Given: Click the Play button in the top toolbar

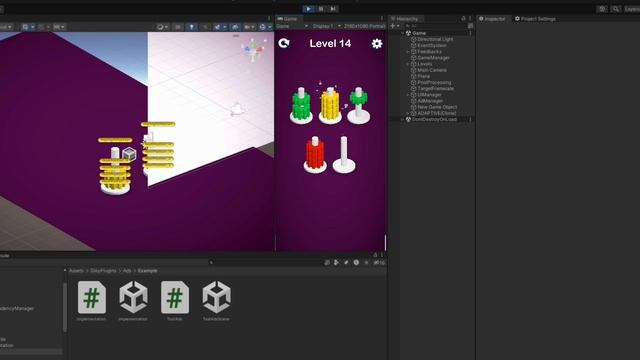Looking at the screenshot, I should tap(308, 9).
